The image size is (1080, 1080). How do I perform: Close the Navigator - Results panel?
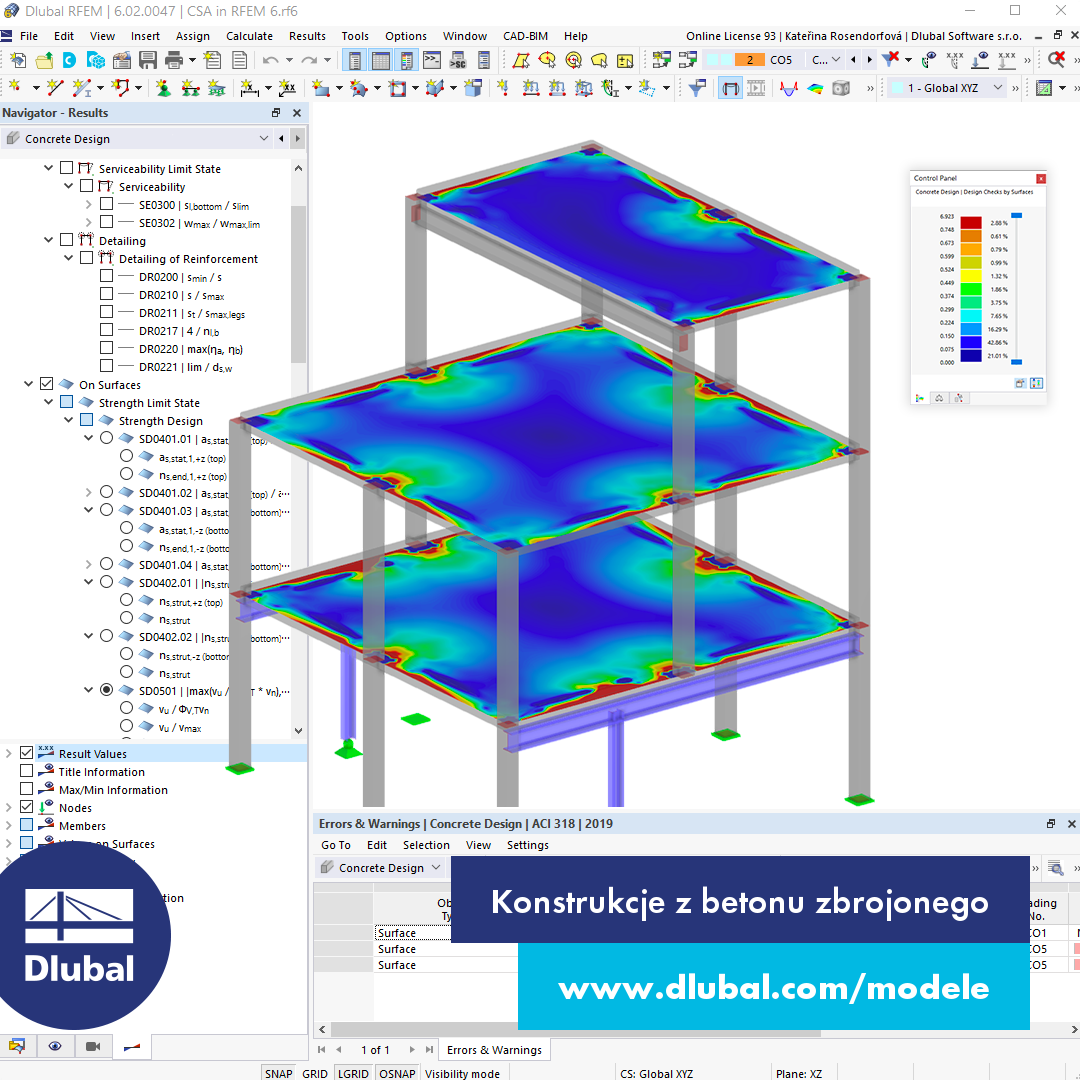pyautogui.click(x=297, y=112)
